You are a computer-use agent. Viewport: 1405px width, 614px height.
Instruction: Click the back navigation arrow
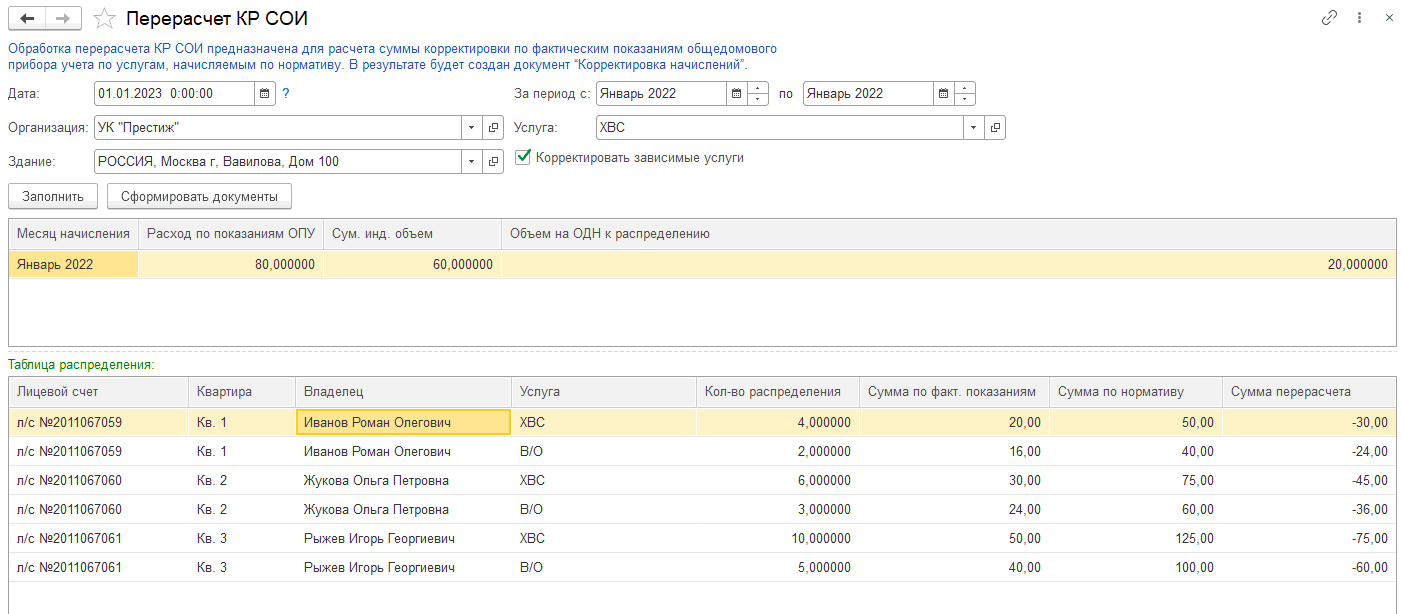click(27, 18)
